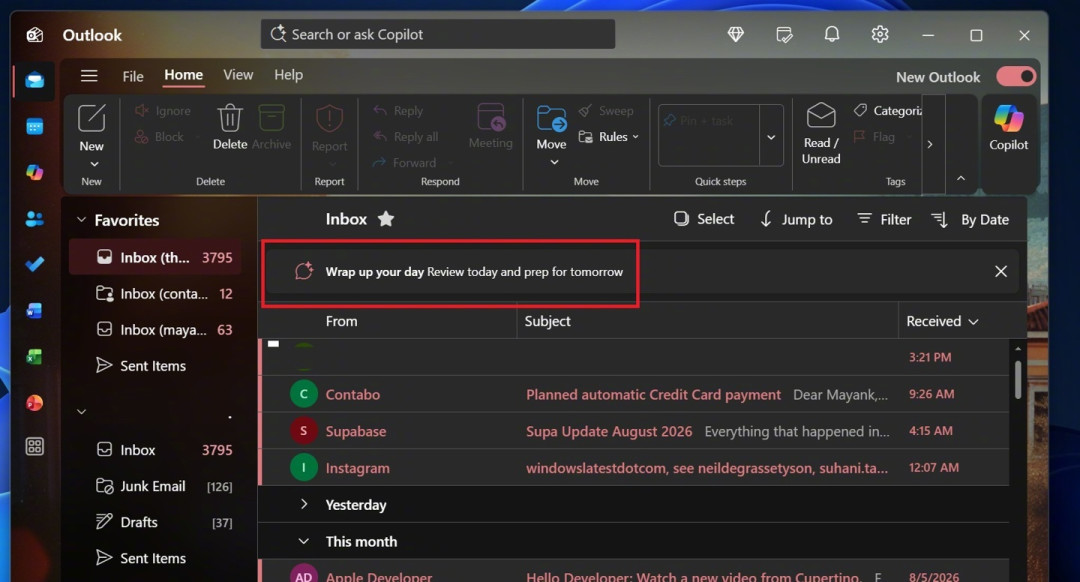Screen dimensions: 1080x582
Task: Click the Archive ribbon button
Action: (271, 127)
